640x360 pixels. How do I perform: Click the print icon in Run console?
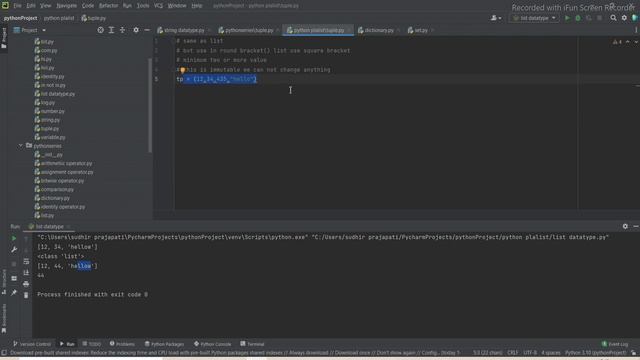[x=26, y=284]
